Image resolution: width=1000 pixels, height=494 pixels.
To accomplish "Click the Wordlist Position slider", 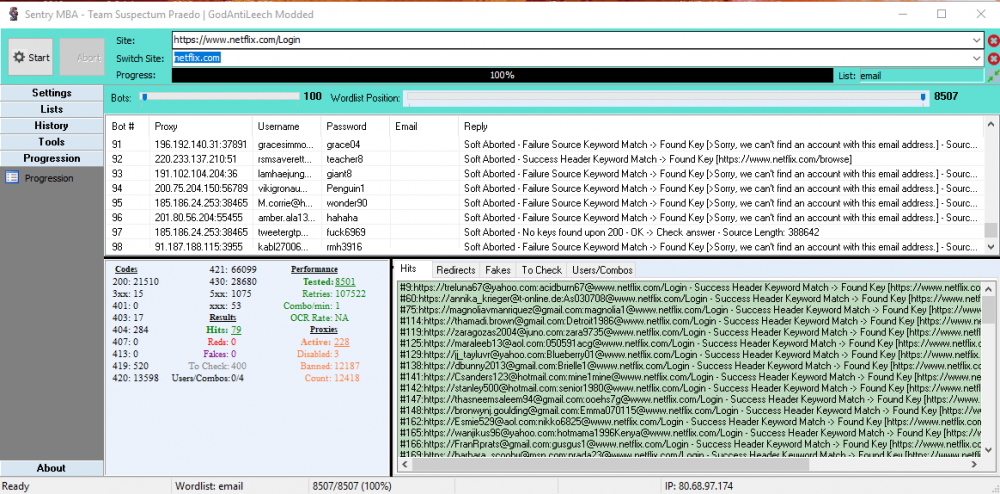I will 665,97.
